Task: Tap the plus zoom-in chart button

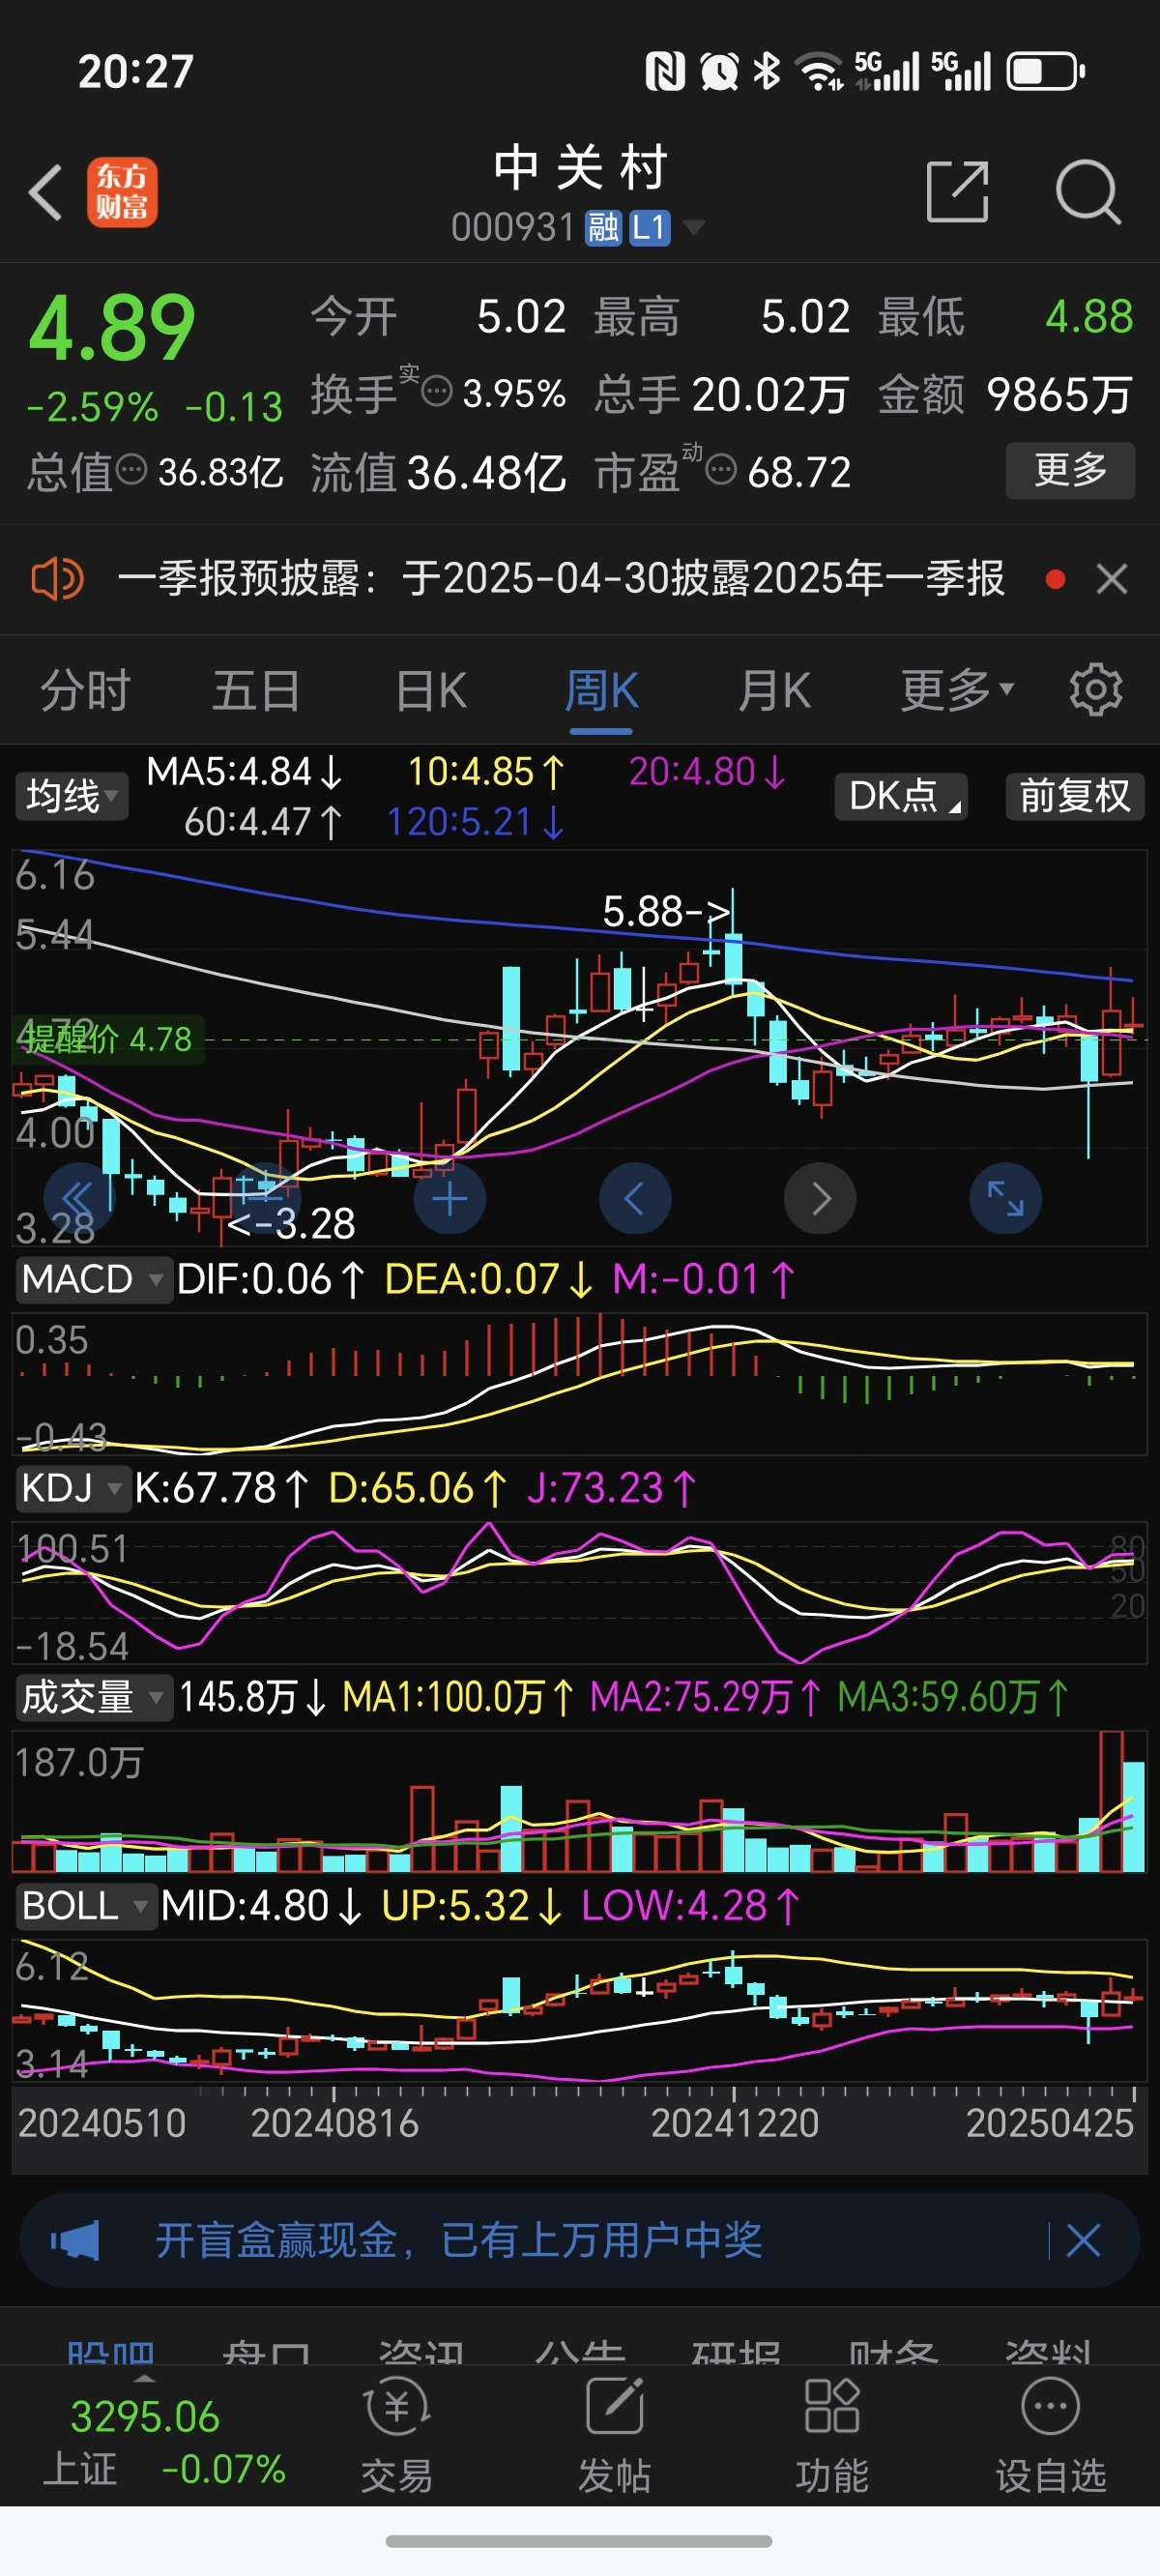Action: tap(450, 1198)
